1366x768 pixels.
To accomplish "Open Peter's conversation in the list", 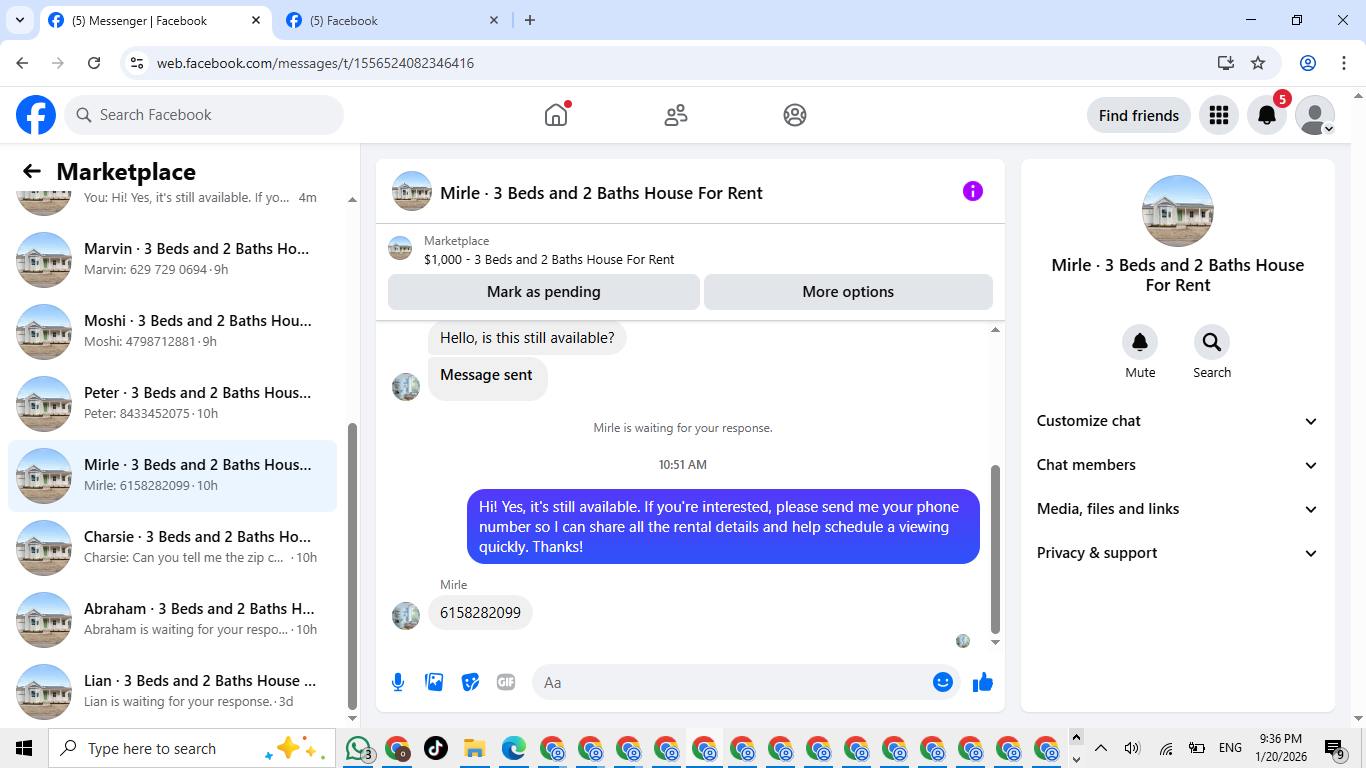I will tap(172, 404).
